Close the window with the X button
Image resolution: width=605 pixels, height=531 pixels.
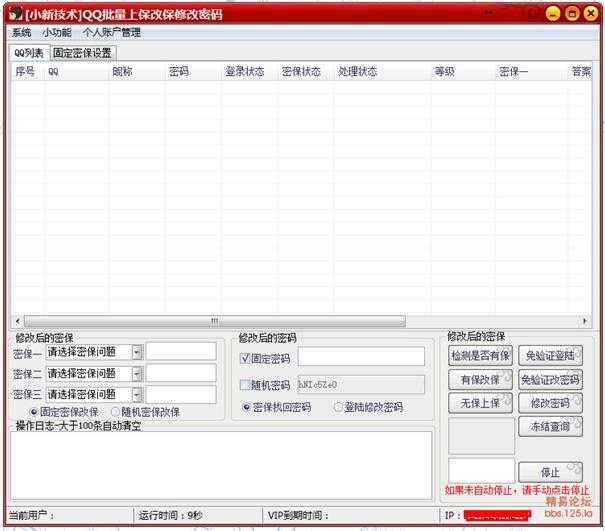591,14
